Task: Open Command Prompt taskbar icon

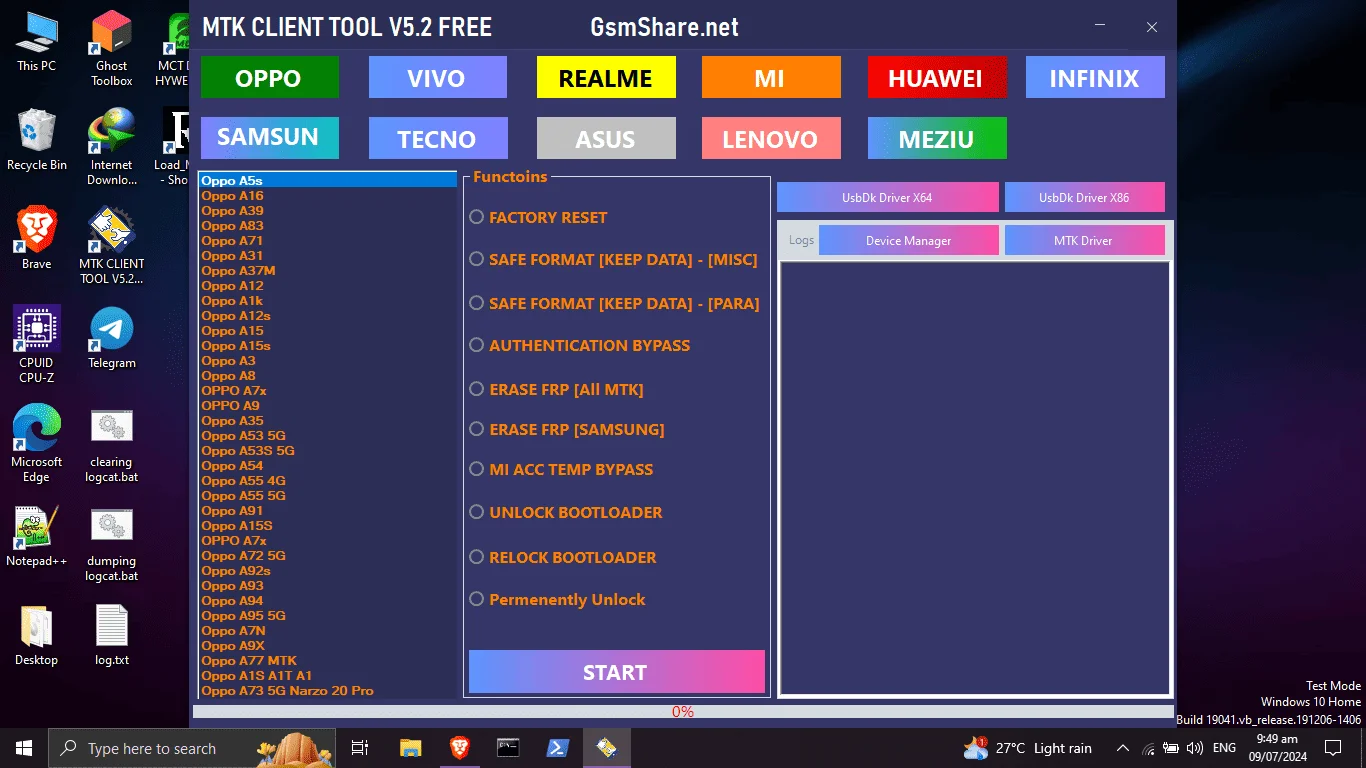Action: [508, 748]
